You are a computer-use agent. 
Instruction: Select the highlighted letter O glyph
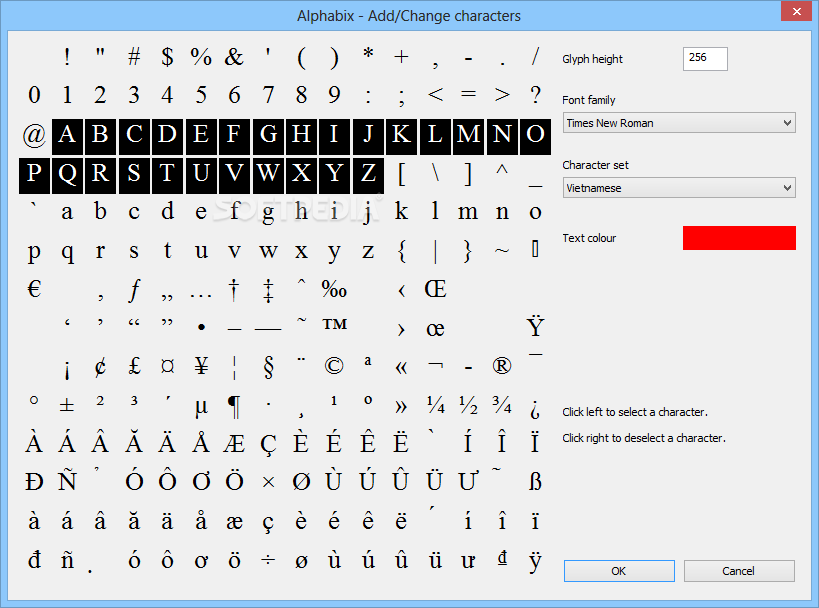tap(535, 136)
